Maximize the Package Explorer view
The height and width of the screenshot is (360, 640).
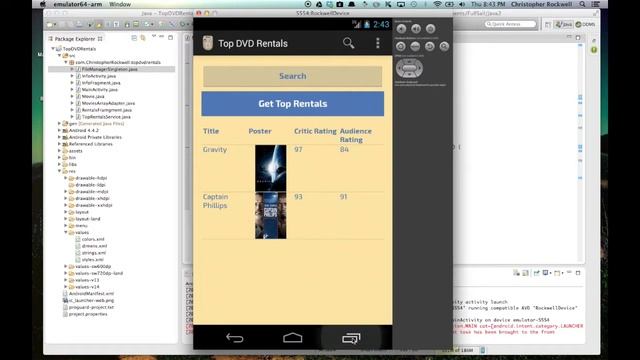(x=170, y=38)
